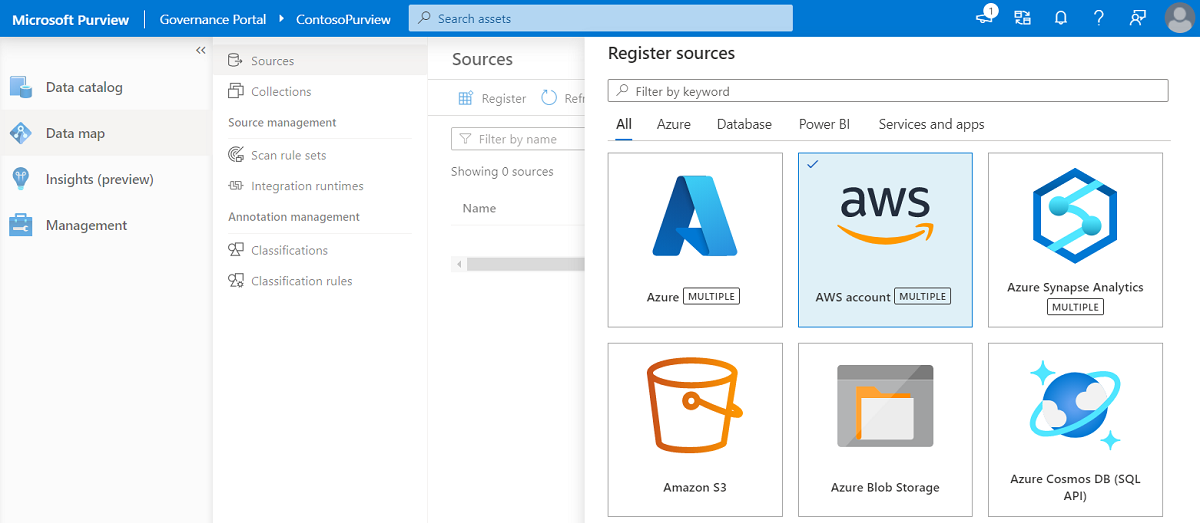
Task: Sort by the Name column header
Action: pyautogui.click(x=479, y=208)
